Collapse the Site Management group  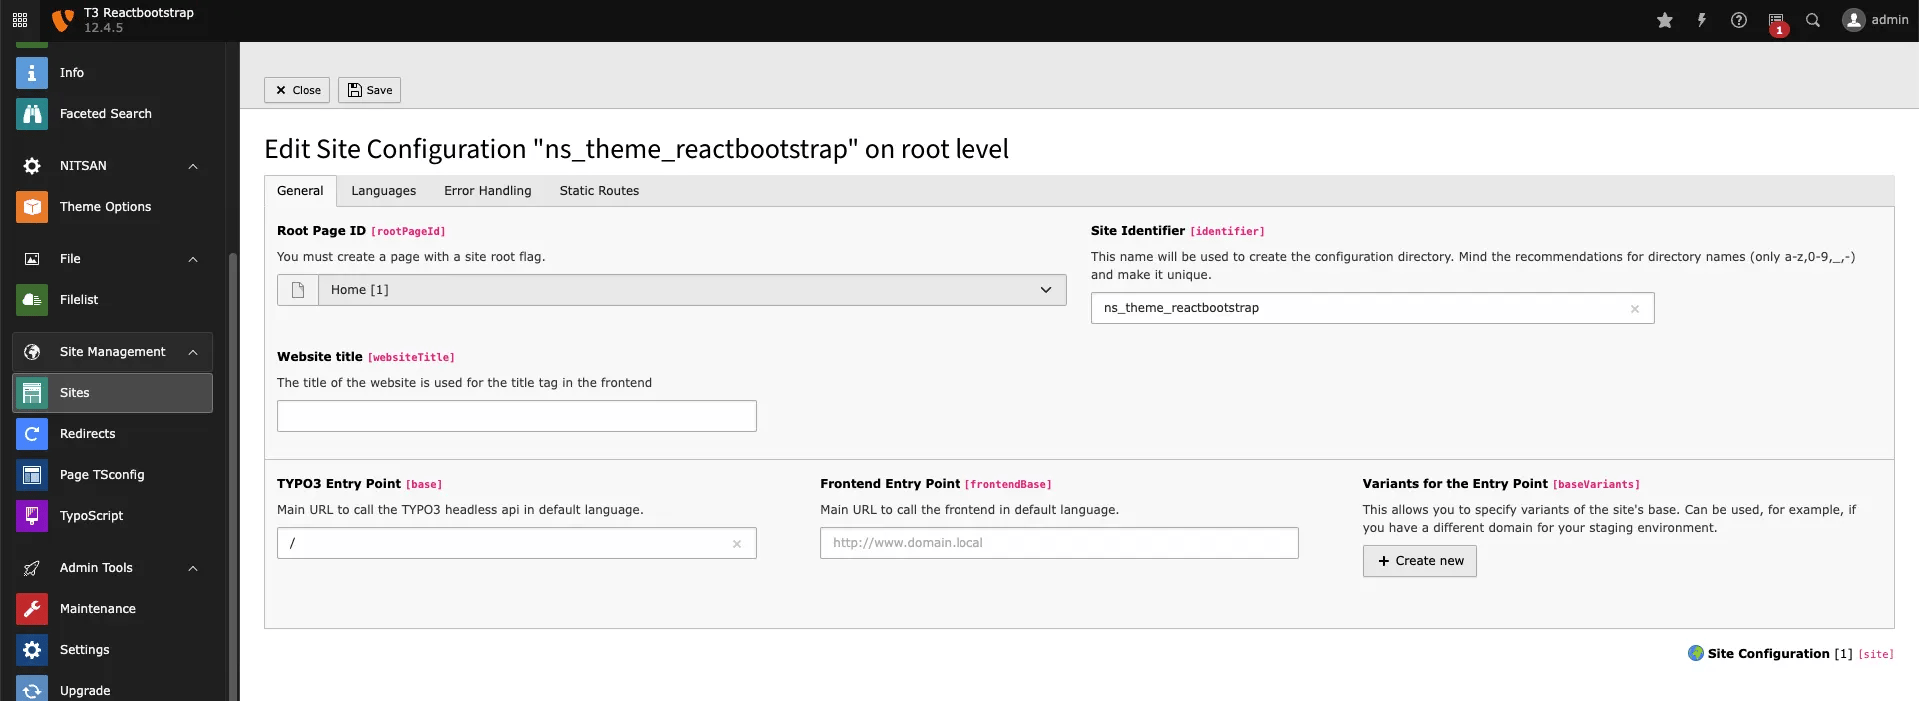[x=113, y=352]
